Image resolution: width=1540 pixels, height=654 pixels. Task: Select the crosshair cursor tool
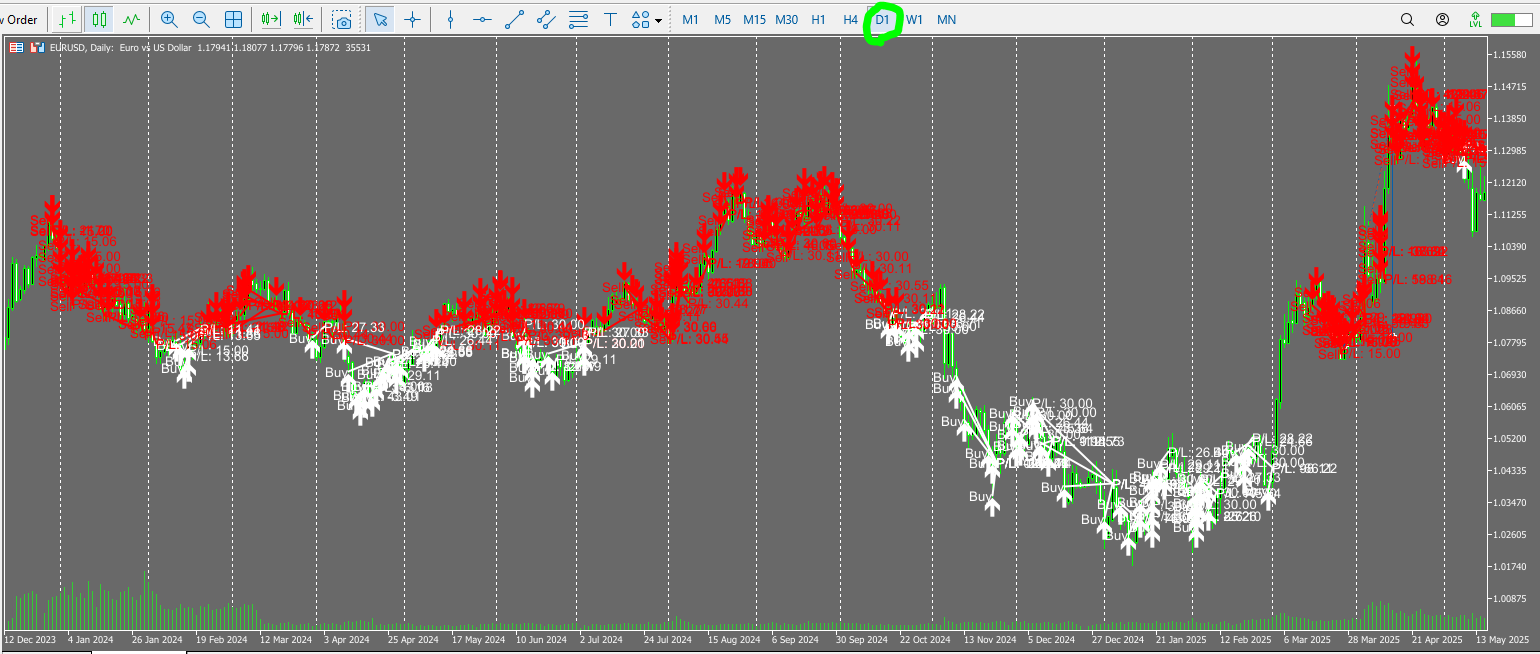click(x=413, y=19)
